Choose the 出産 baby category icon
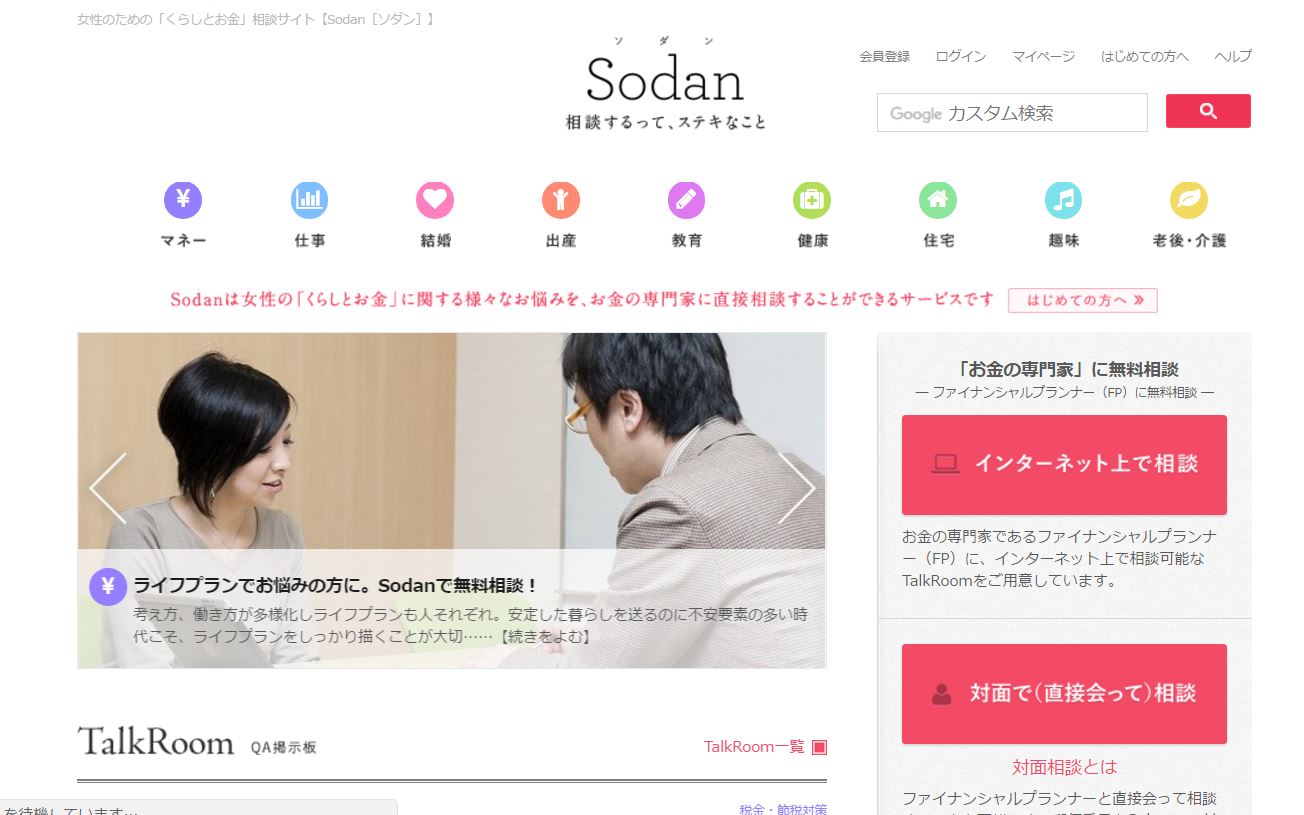 click(561, 201)
